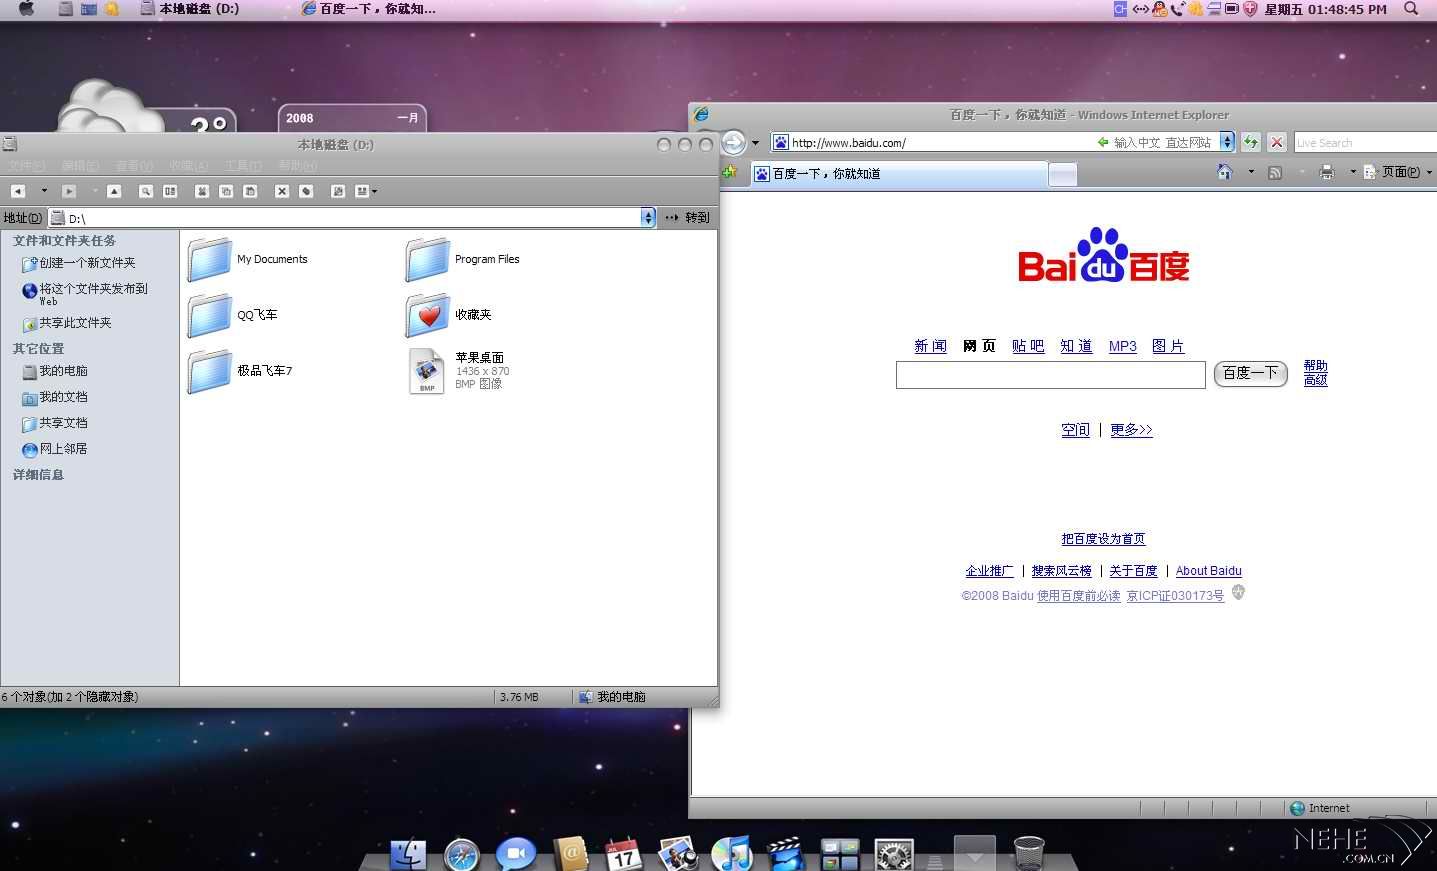This screenshot has height=871, width=1437.
Task: Click the MP3 link on Baidu
Action: coord(1123,346)
